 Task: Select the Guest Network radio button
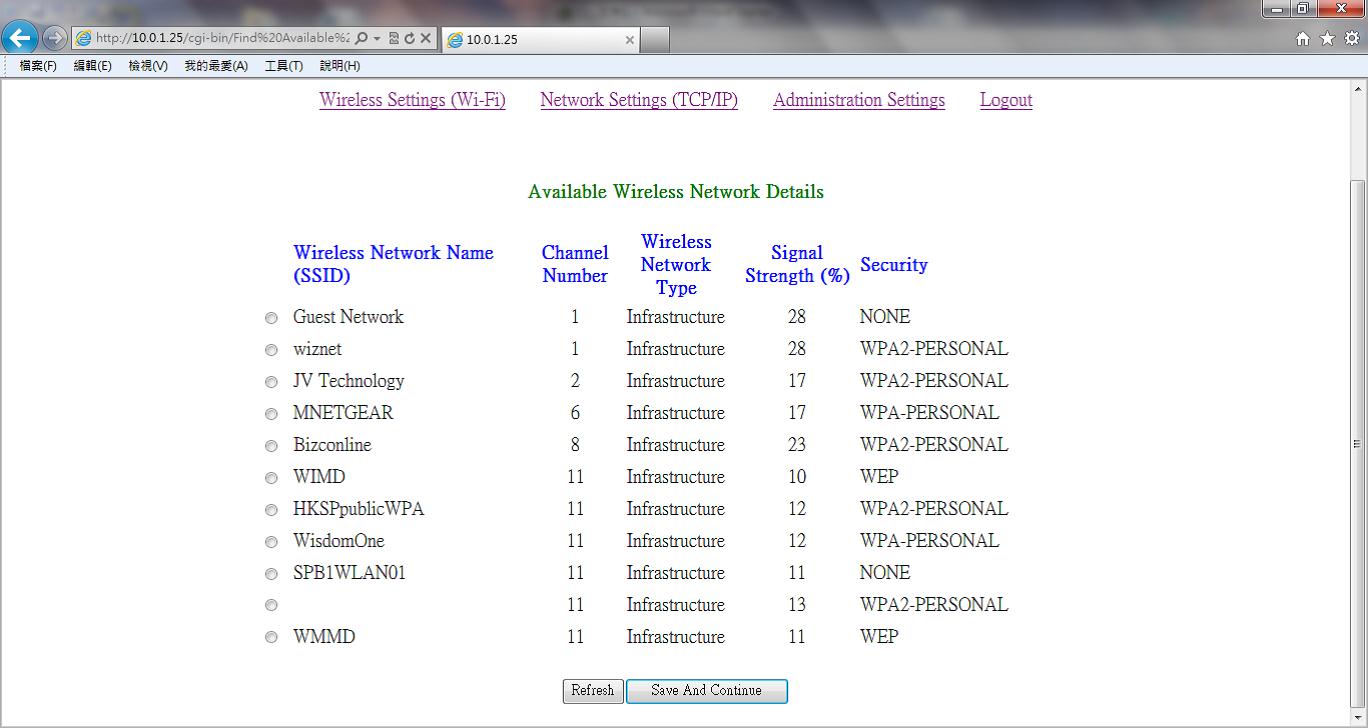tap(271, 318)
